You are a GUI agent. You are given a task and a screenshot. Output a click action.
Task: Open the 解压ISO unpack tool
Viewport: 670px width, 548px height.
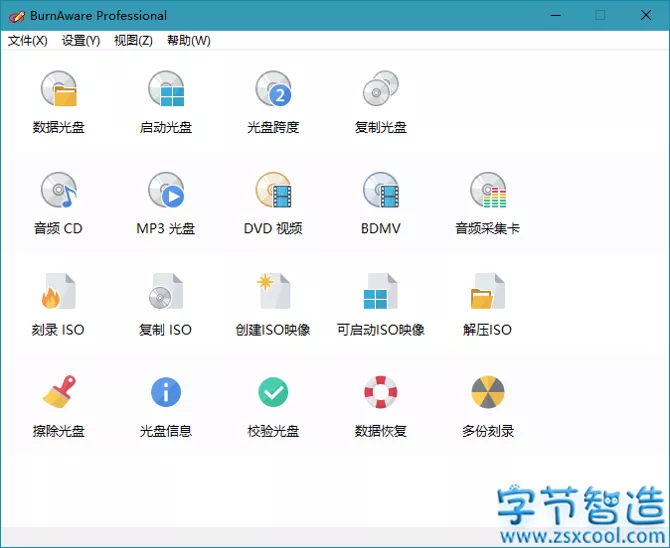coord(488,305)
